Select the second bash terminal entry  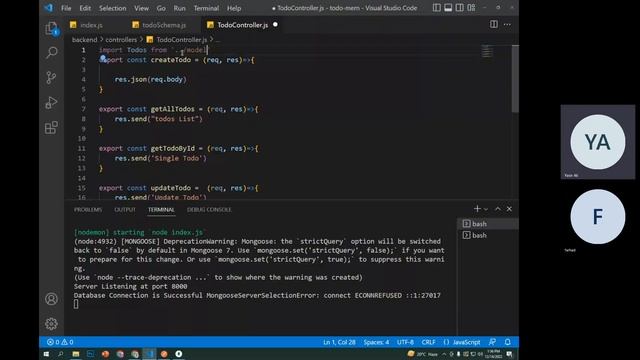[x=488, y=236]
